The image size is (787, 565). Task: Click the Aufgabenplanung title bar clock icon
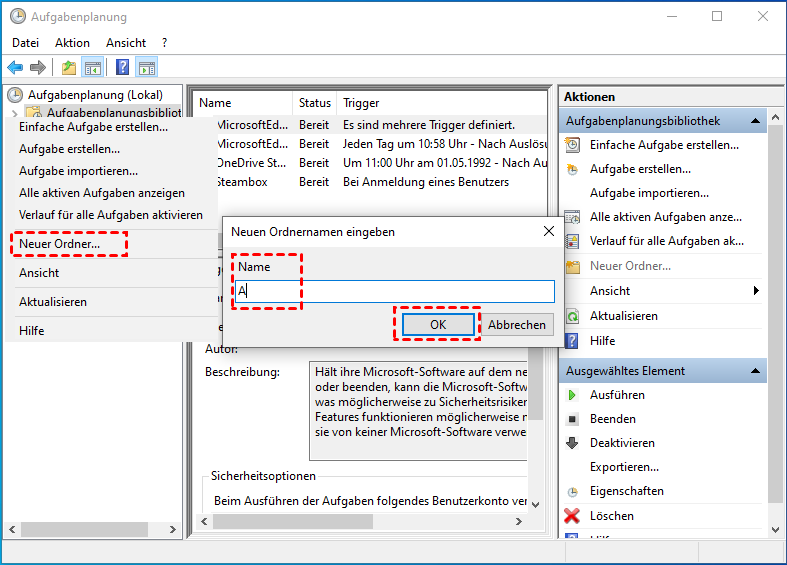18,17
